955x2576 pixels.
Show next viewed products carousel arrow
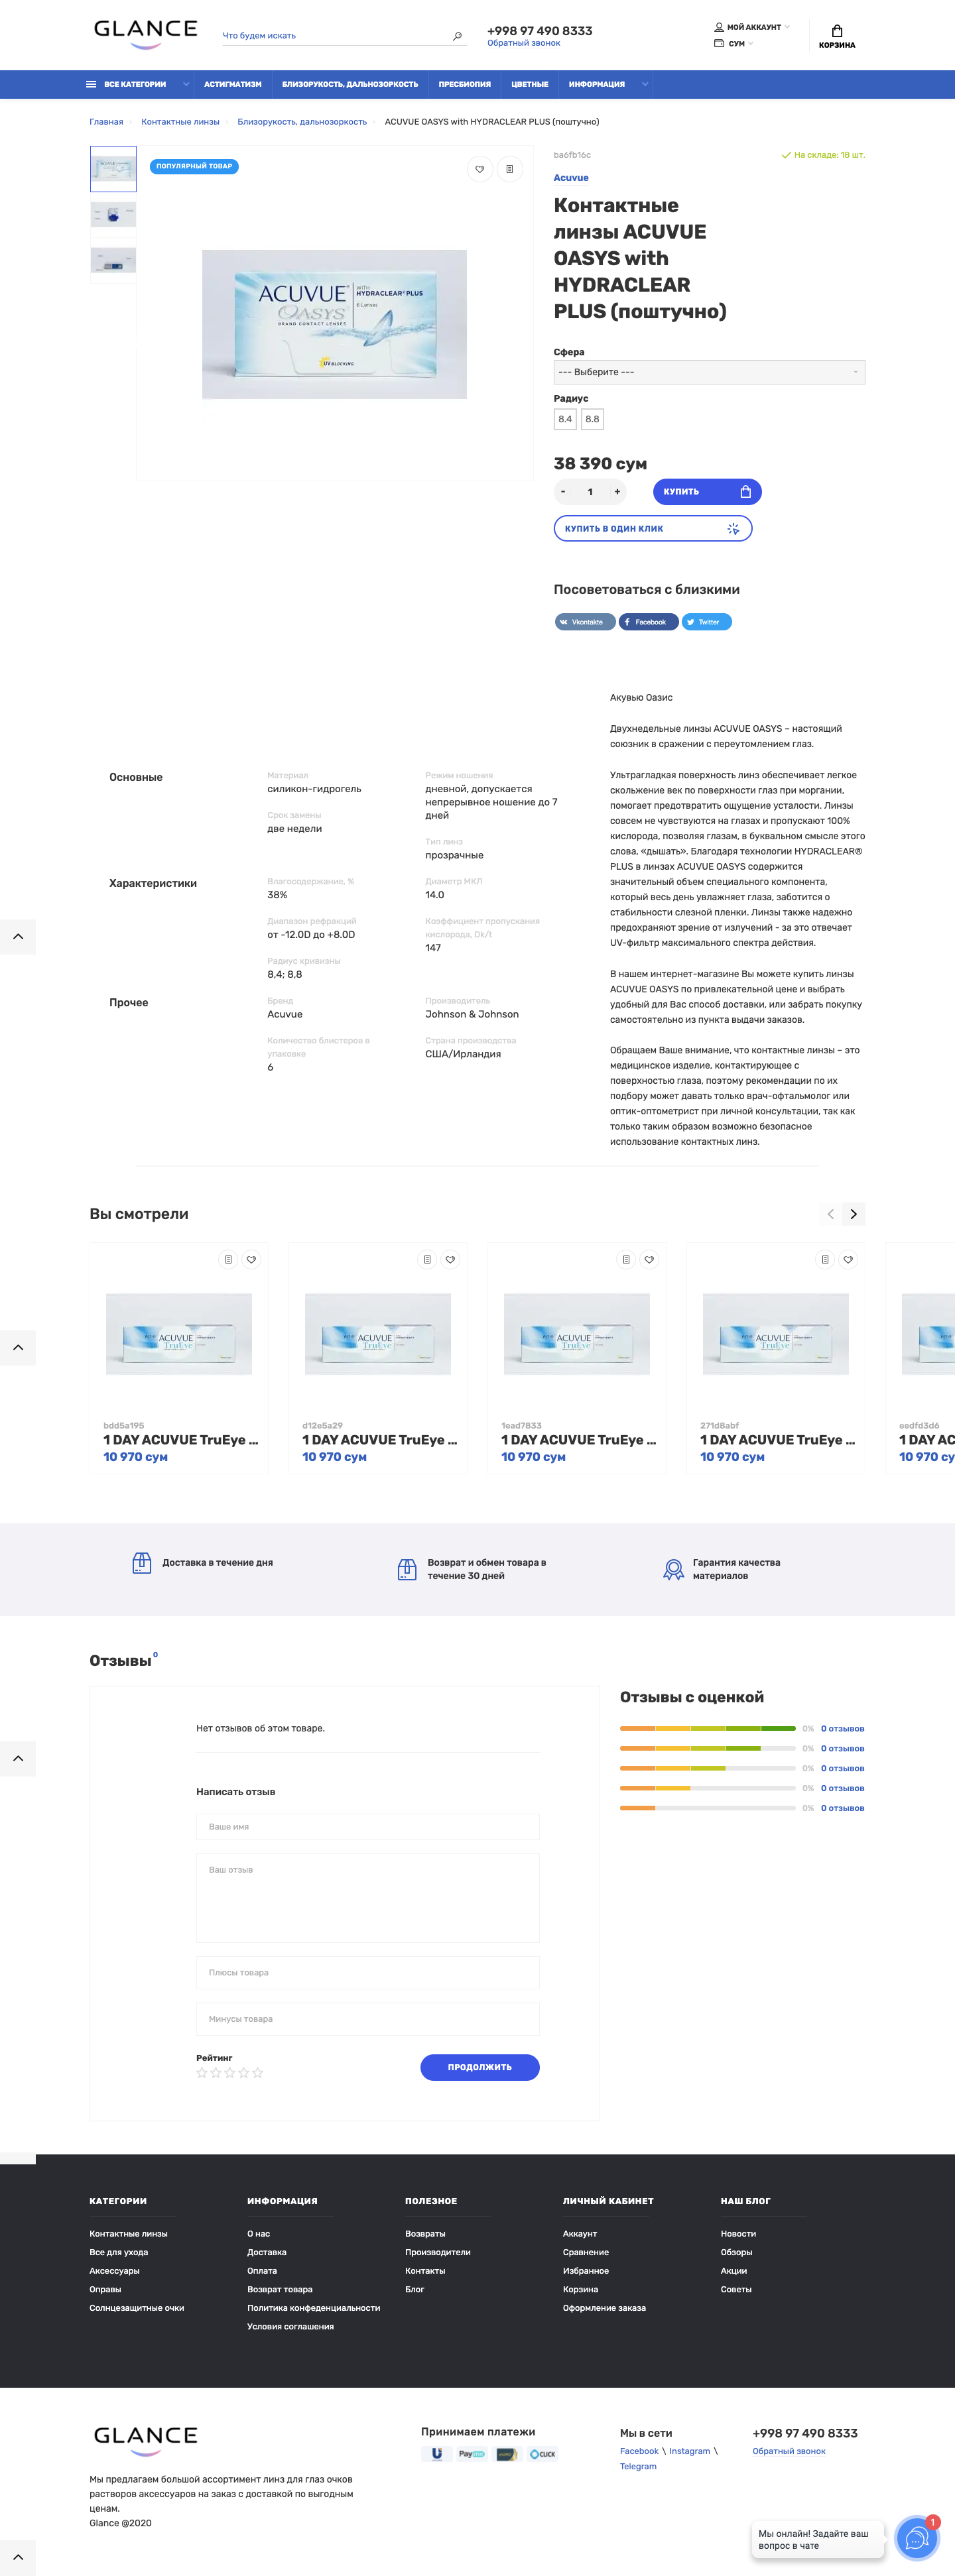(x=853, y=1214)
